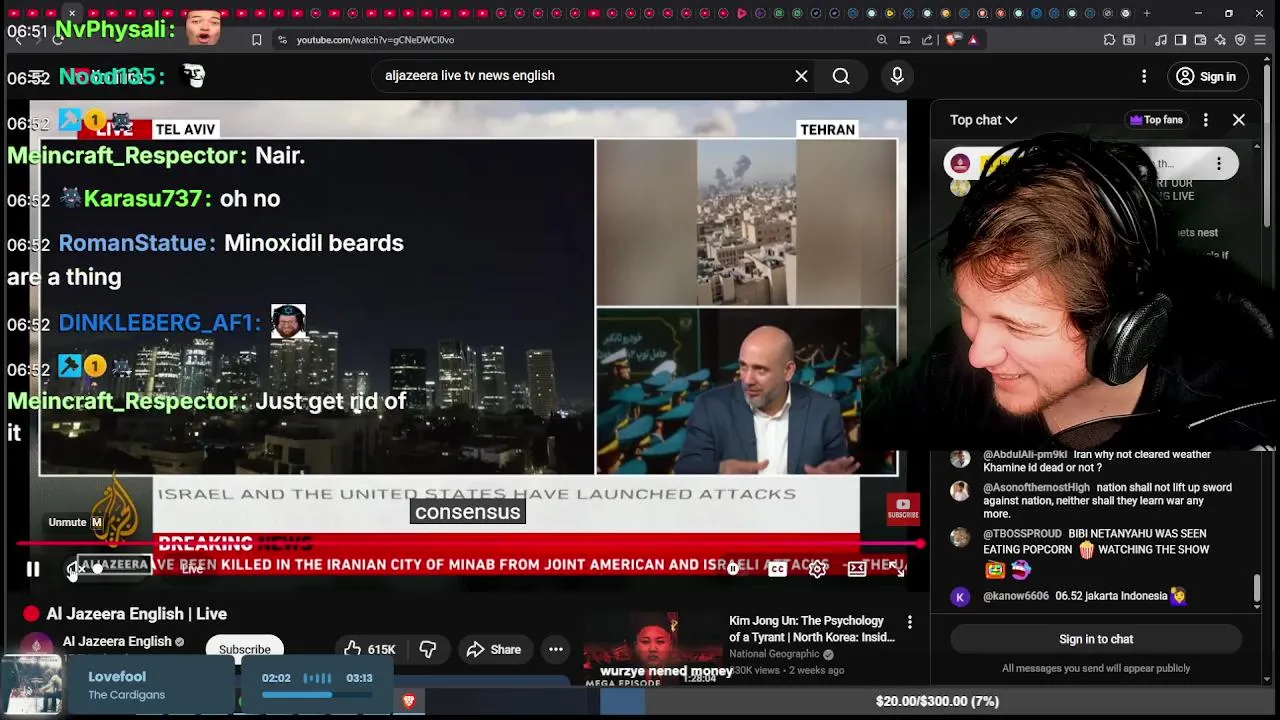1280x720 pixels.
Task: Click the site info icon before URL
Action: pos(283,40)
